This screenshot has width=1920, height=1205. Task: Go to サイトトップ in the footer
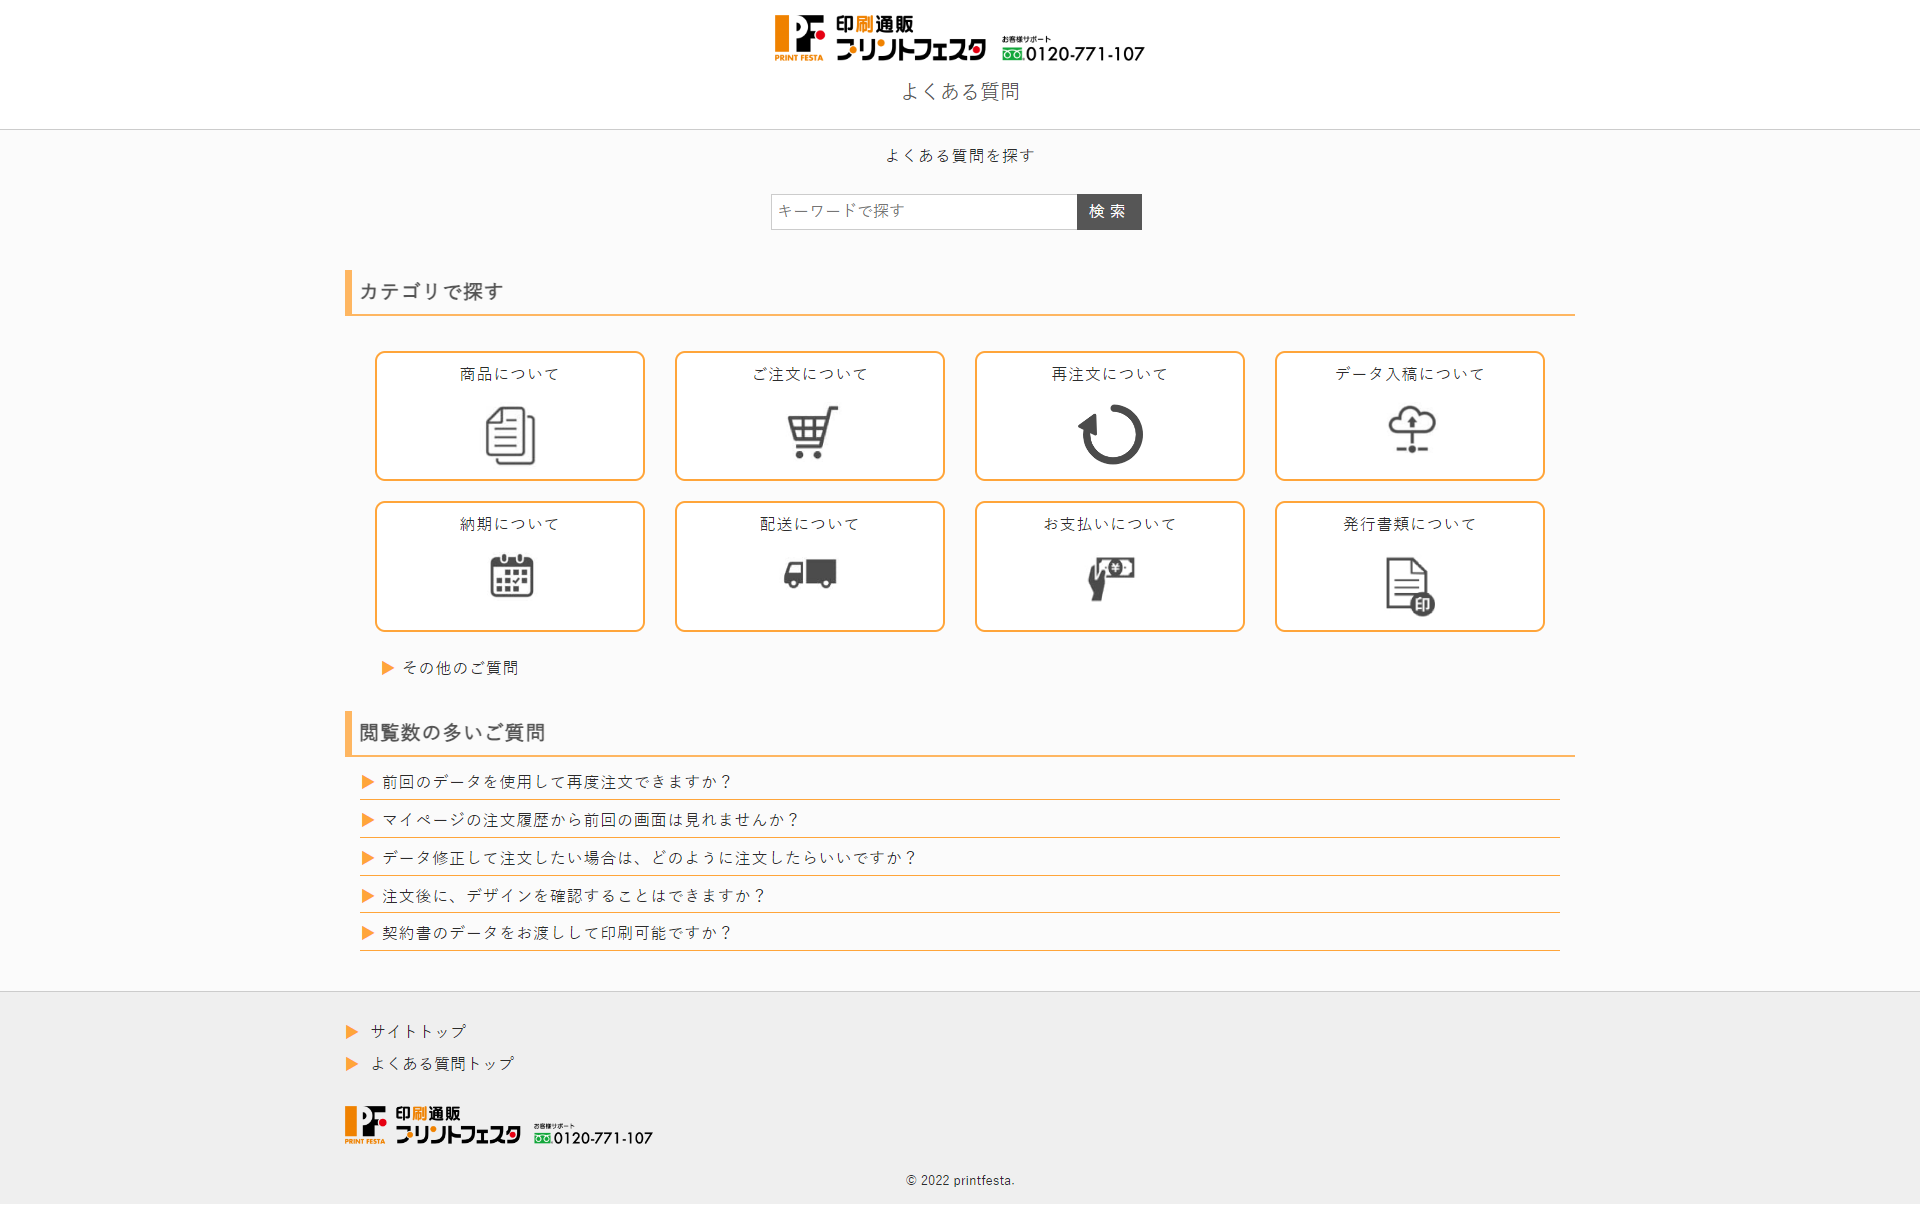click(x=417, y=1031)
